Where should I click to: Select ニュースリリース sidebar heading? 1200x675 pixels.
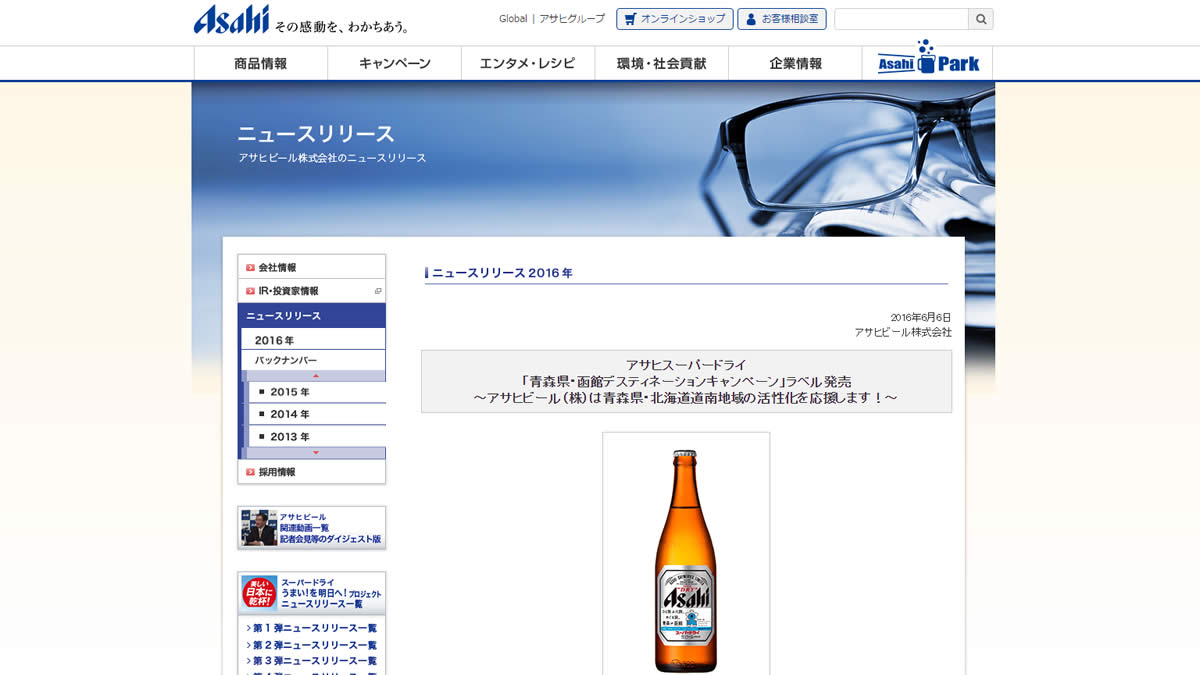click(x=312, y=316)
